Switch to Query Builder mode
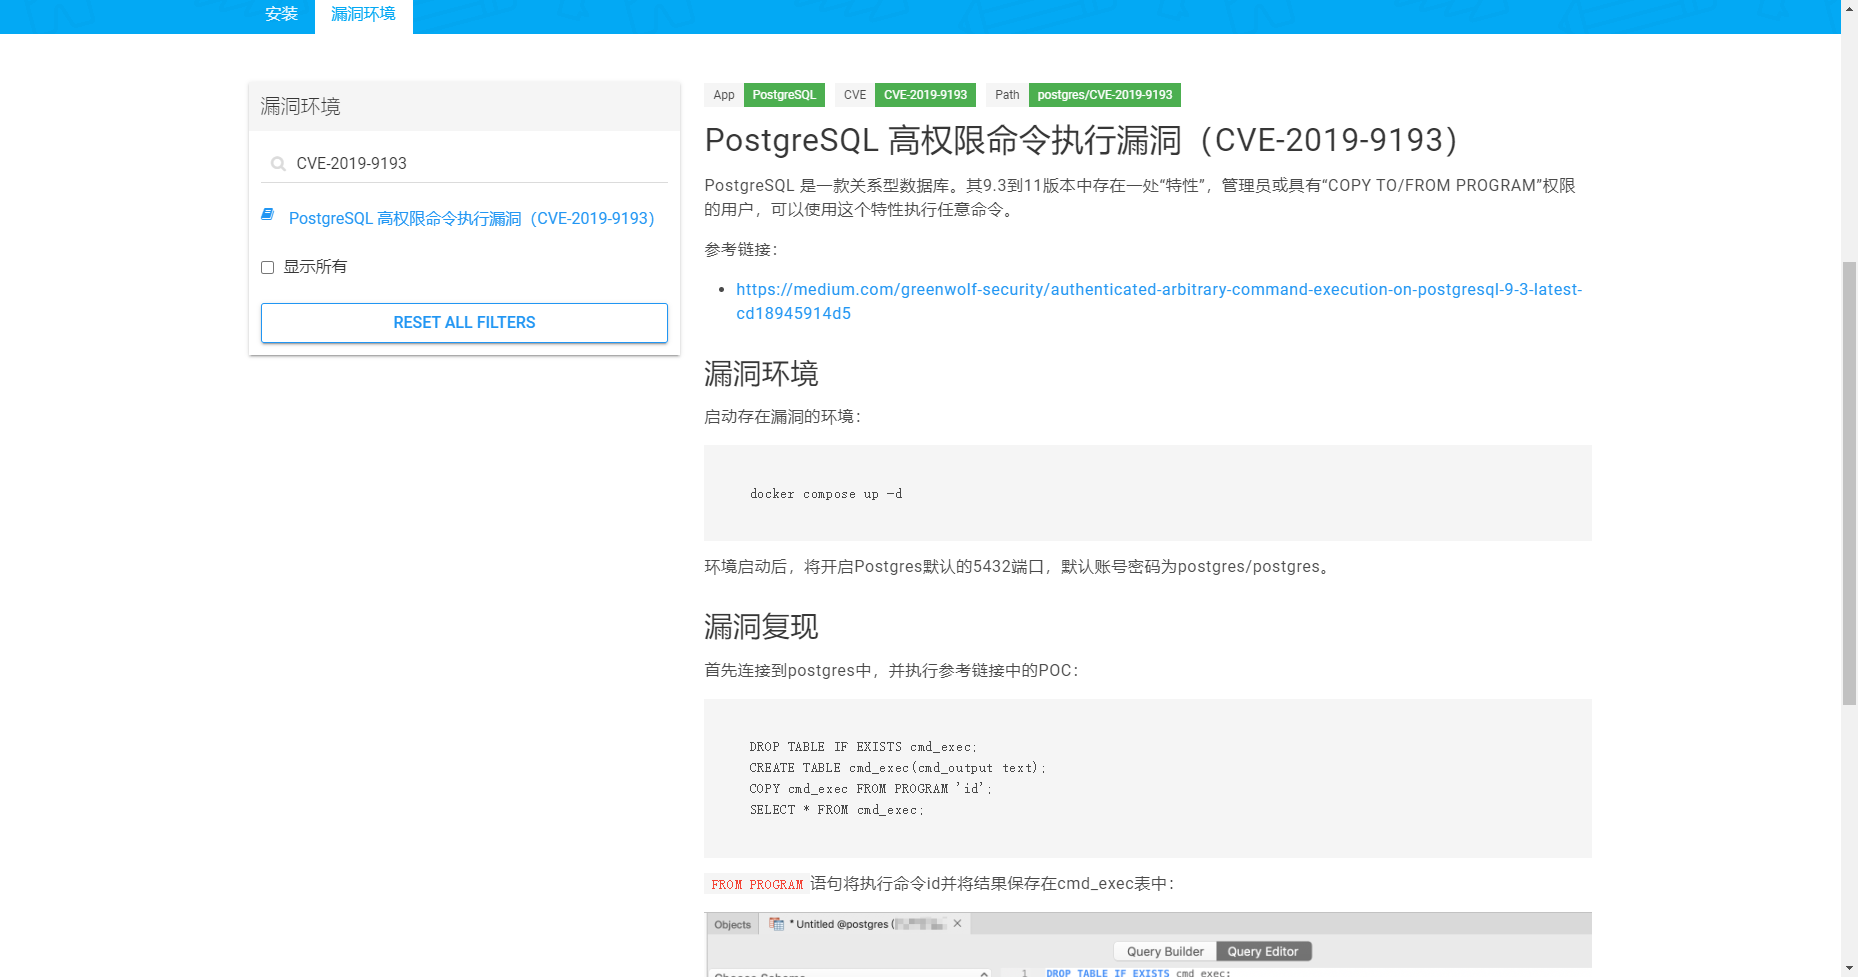This screenshot has width=1858, height=977. click(1164, 951)
